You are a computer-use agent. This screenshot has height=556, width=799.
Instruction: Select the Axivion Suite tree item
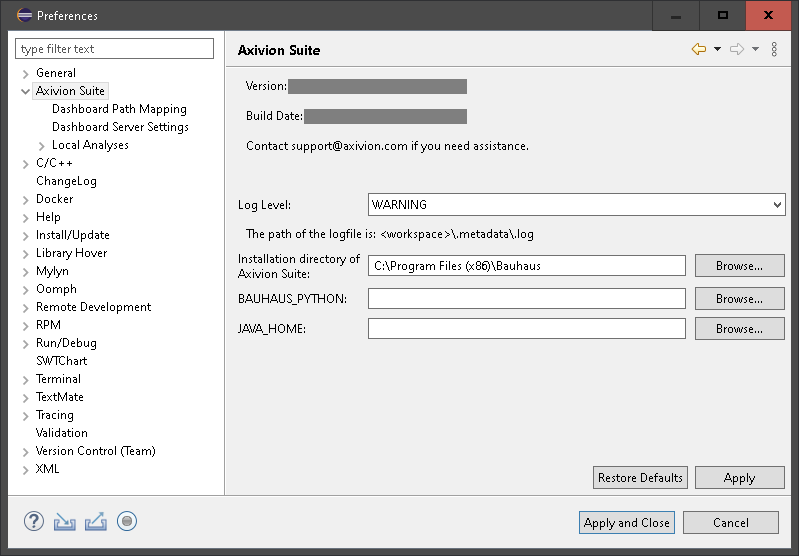coord(70,91)
